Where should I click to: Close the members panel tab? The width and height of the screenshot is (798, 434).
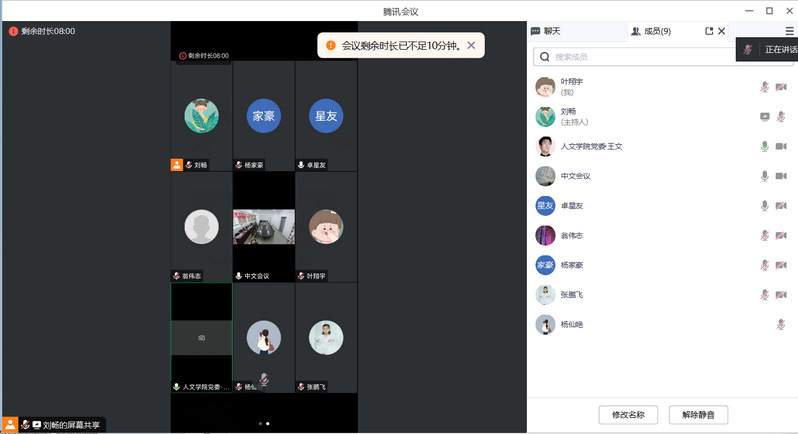[723, 32]
